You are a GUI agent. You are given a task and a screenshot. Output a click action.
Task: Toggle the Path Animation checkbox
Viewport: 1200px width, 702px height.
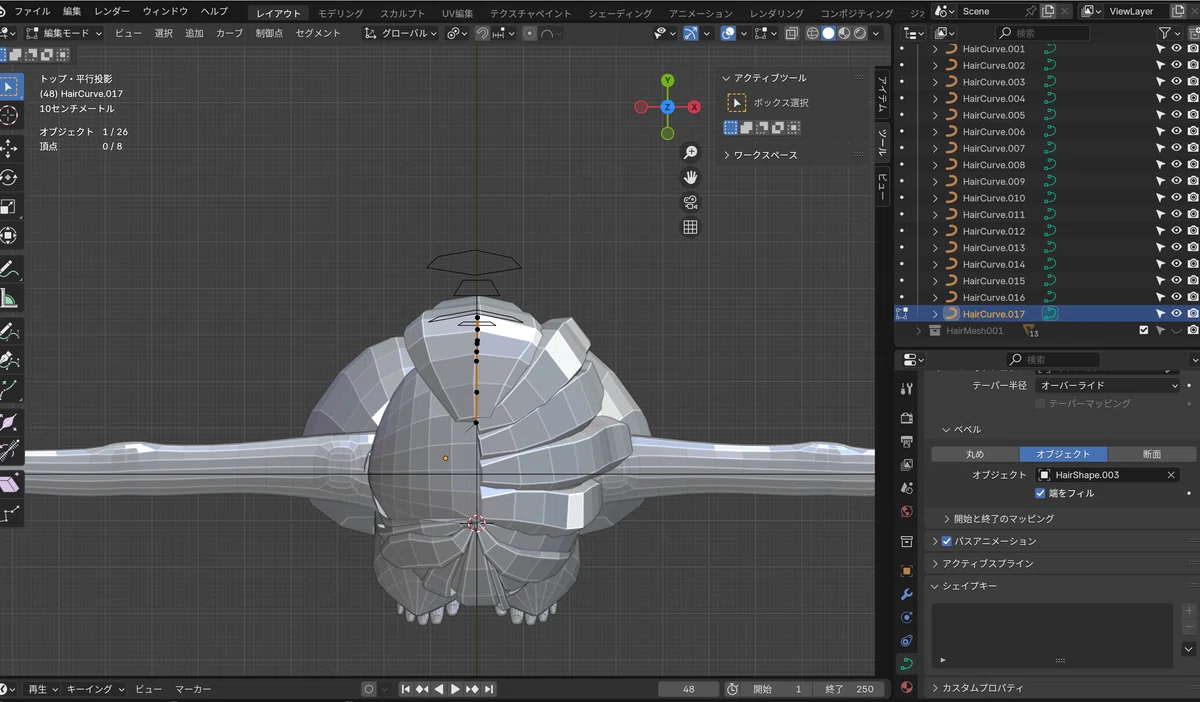947,541
